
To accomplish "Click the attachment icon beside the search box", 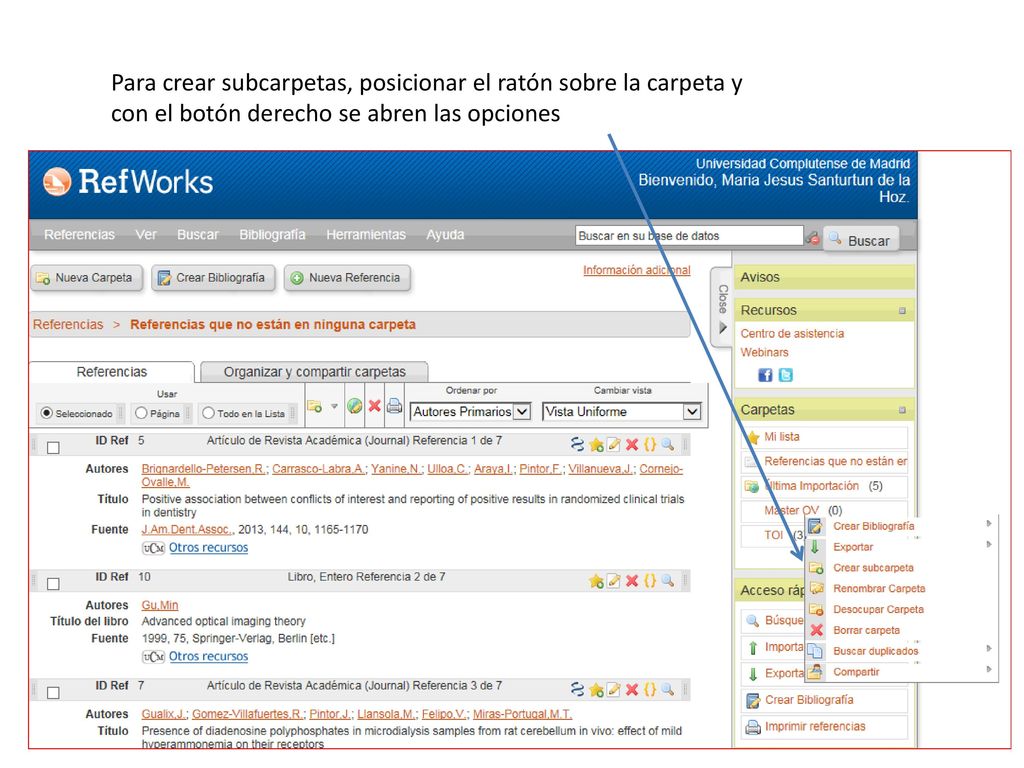I will pyautogui.click(x=812, y=238).
